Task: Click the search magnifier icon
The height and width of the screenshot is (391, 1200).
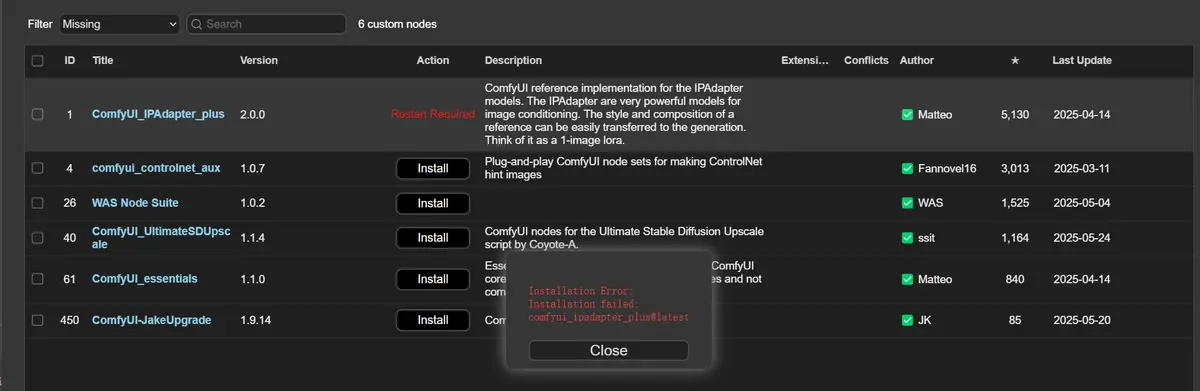Action: 197,24
